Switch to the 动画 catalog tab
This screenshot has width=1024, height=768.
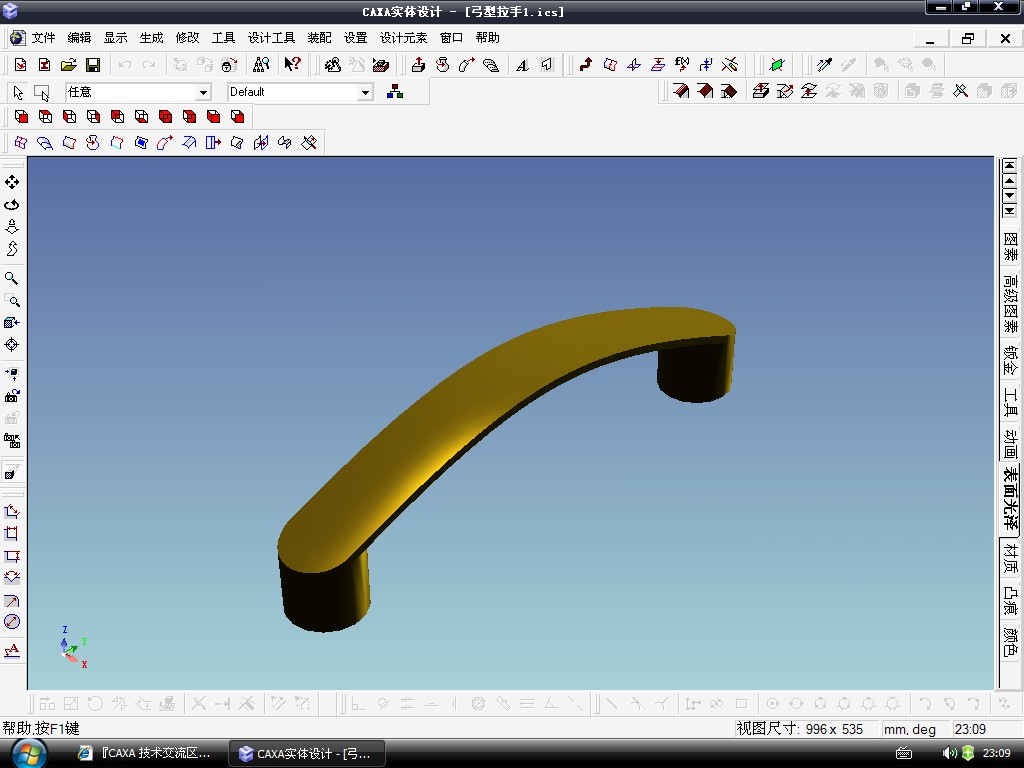pos(1010,443)
